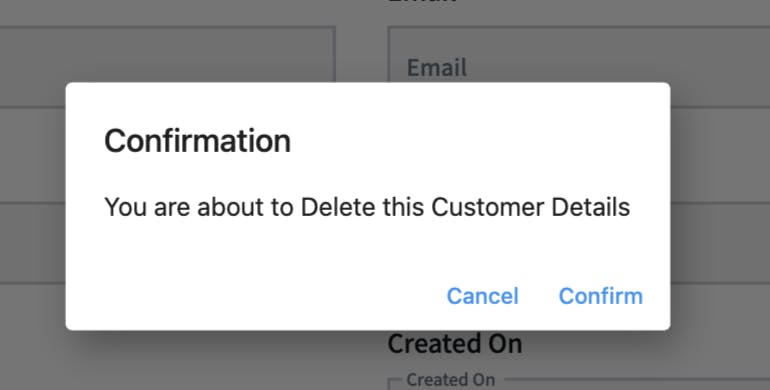Select the Created On outlined field

(x=579, y=384)
